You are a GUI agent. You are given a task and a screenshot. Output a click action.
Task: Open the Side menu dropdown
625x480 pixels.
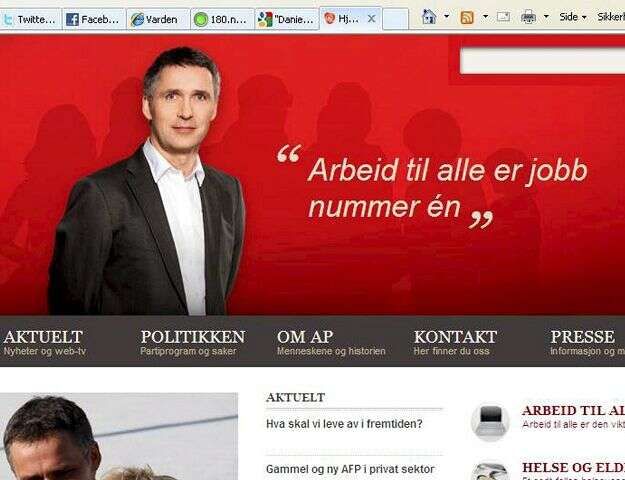tap(573, 17)
